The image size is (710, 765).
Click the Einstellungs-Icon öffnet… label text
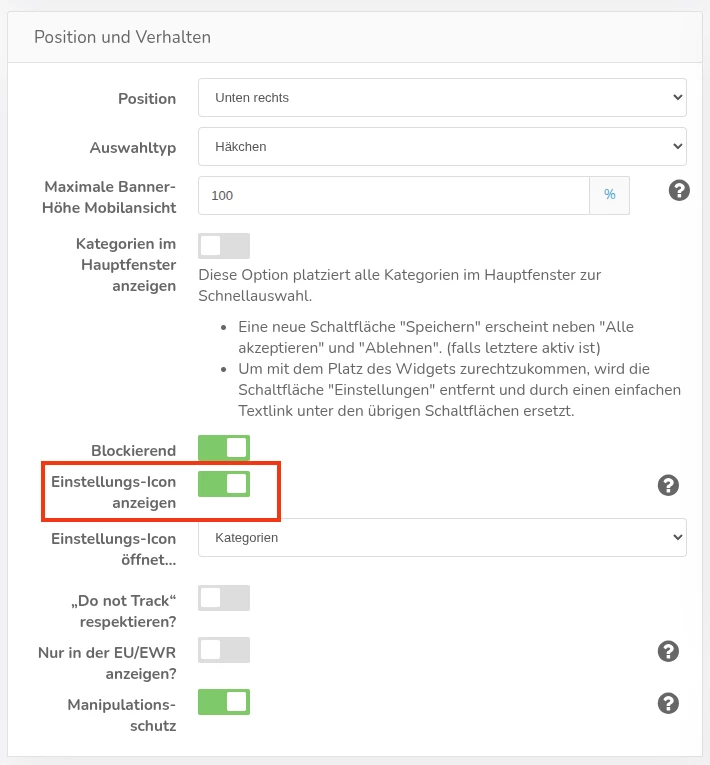(x=113, y=549)
